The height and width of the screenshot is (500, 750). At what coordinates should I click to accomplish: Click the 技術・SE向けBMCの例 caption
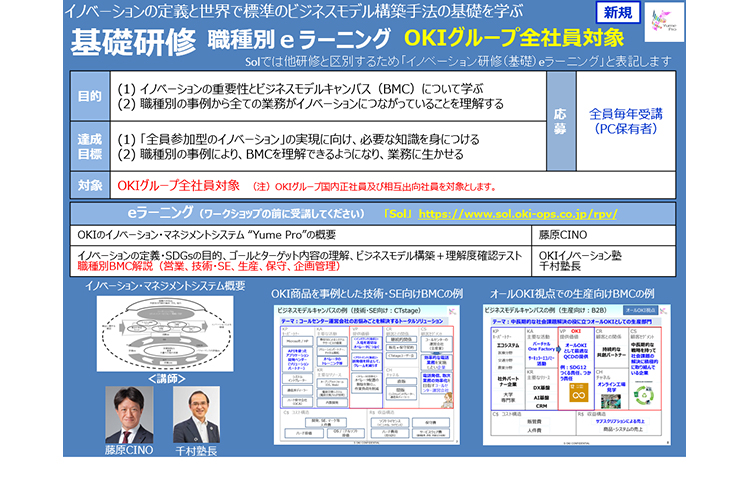click(367, 294)
